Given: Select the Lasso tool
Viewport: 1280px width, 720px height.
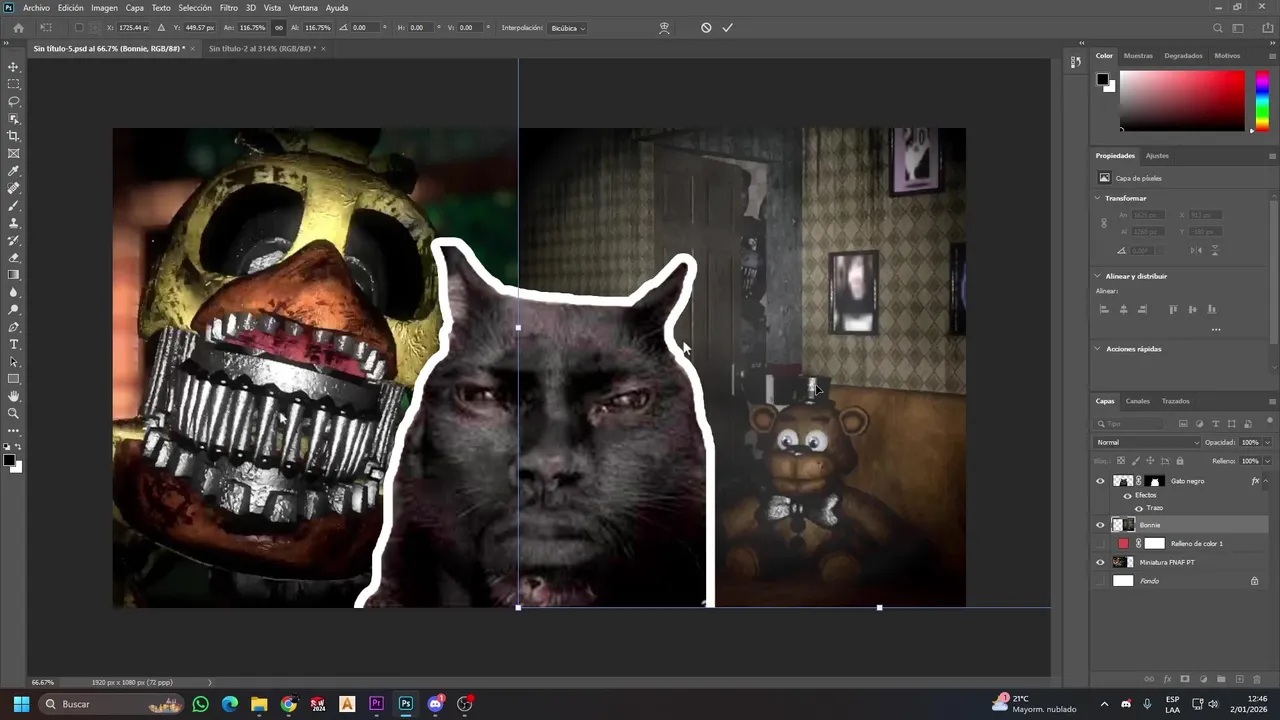Looking at the screenshot, I should pyautogui.click(x=14, y=101).
